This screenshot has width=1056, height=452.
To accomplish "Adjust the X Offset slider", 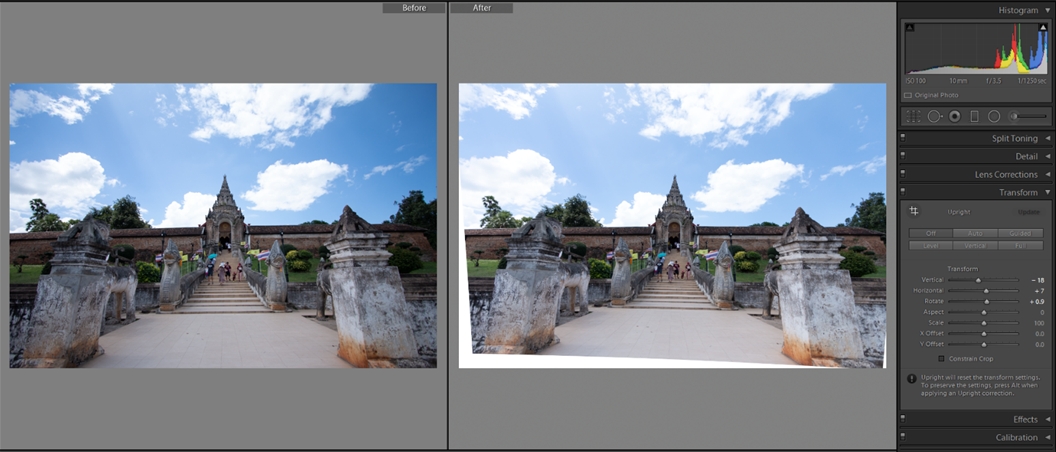I will click(x=983, y=333).
